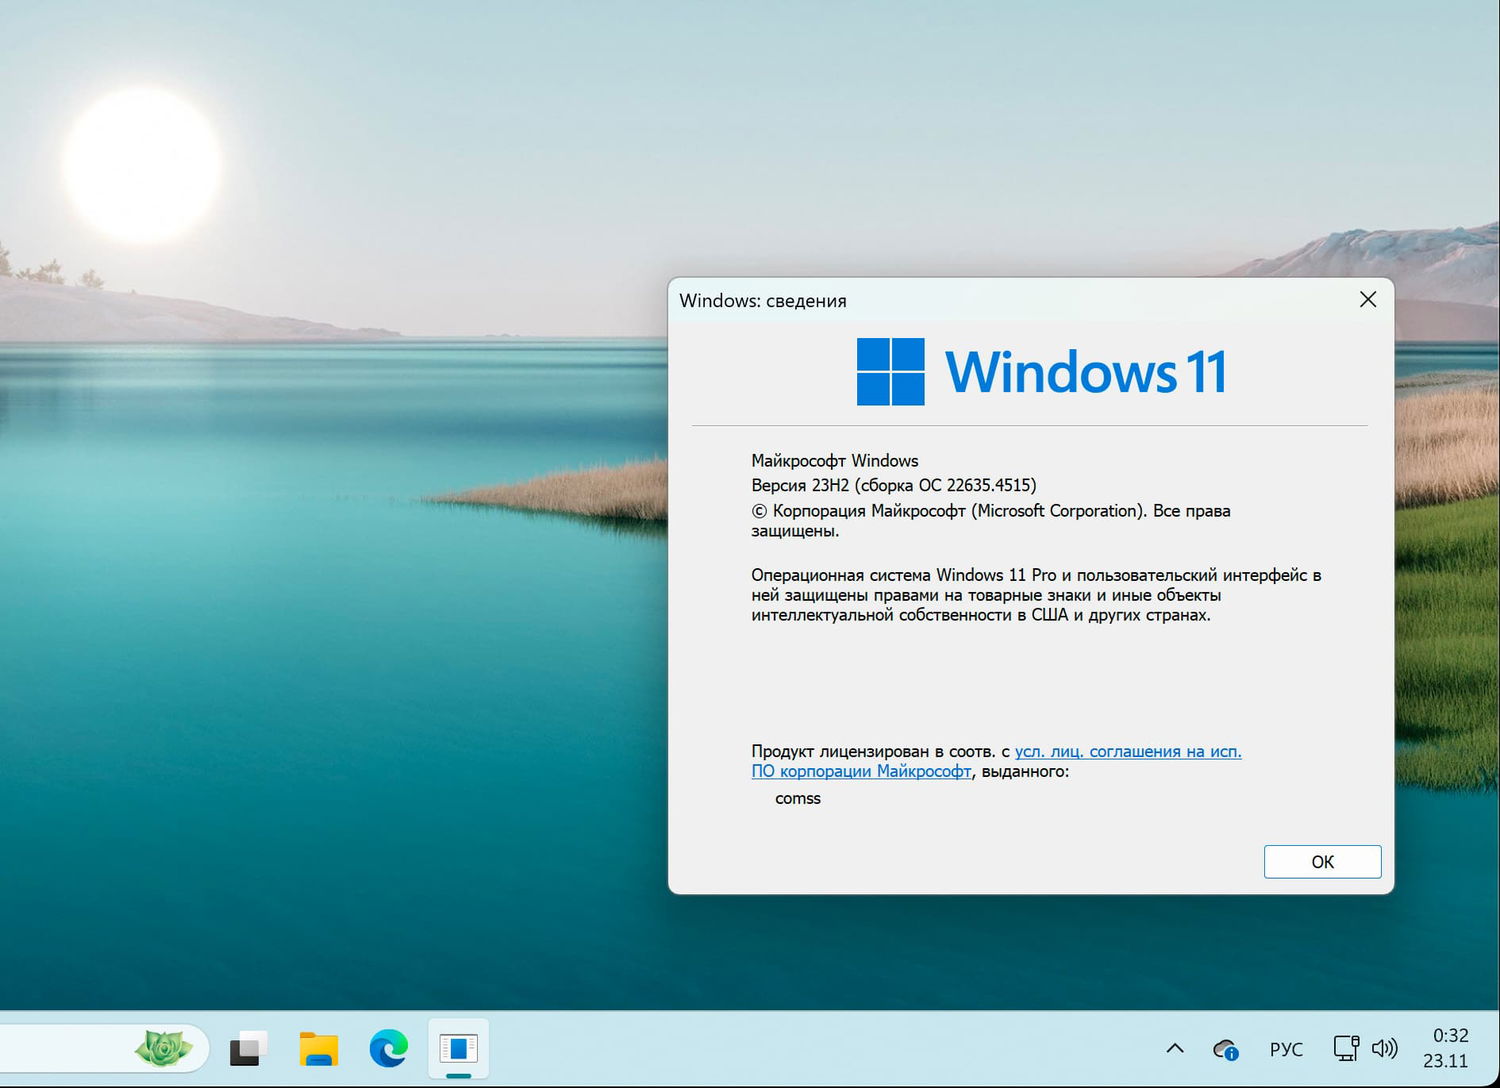Expand hidden icons in the system tray
The image size is (1500, 1088).
point(1174,1048)
